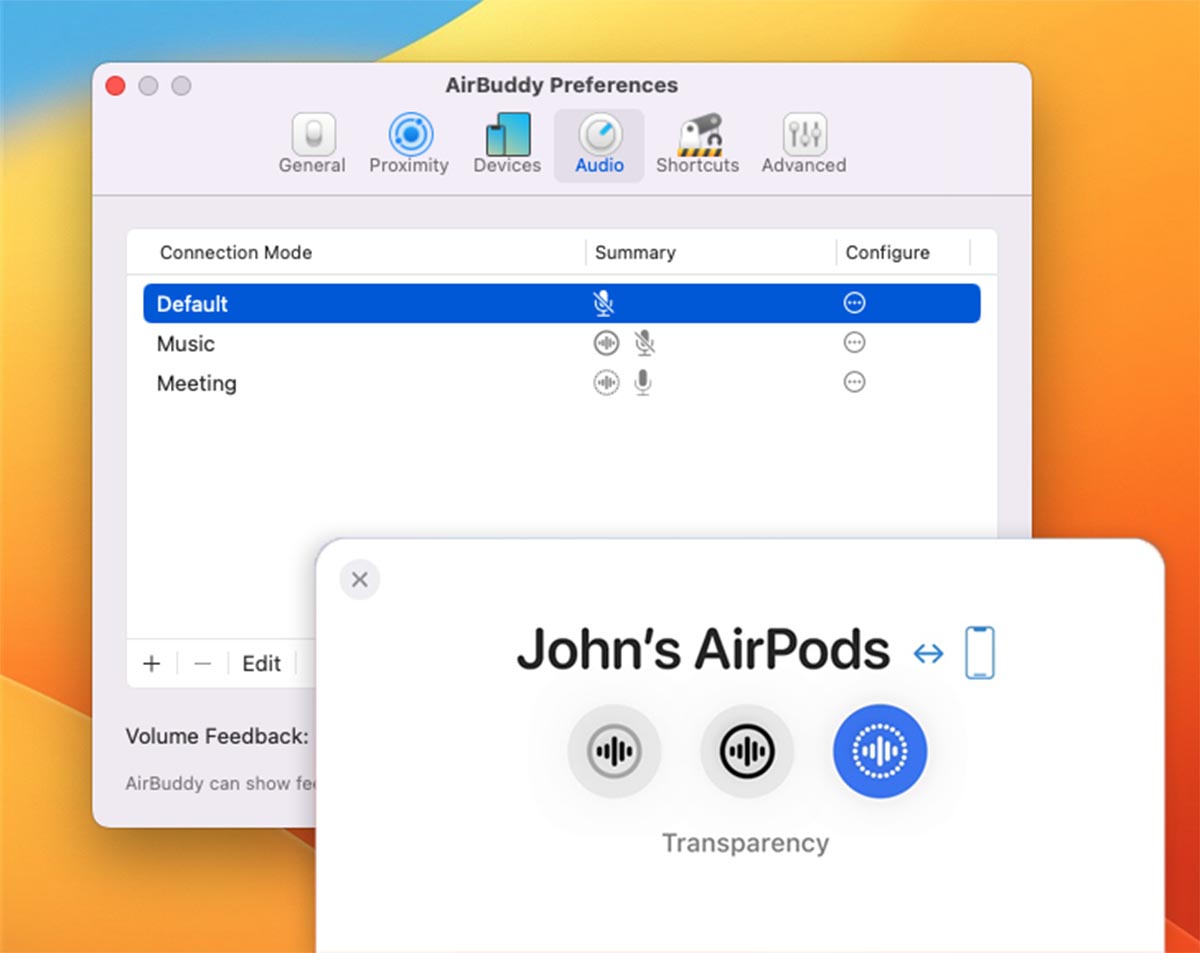The image size is (1200, 953).
Task: Open the General preferences tab
Action: 312,146
